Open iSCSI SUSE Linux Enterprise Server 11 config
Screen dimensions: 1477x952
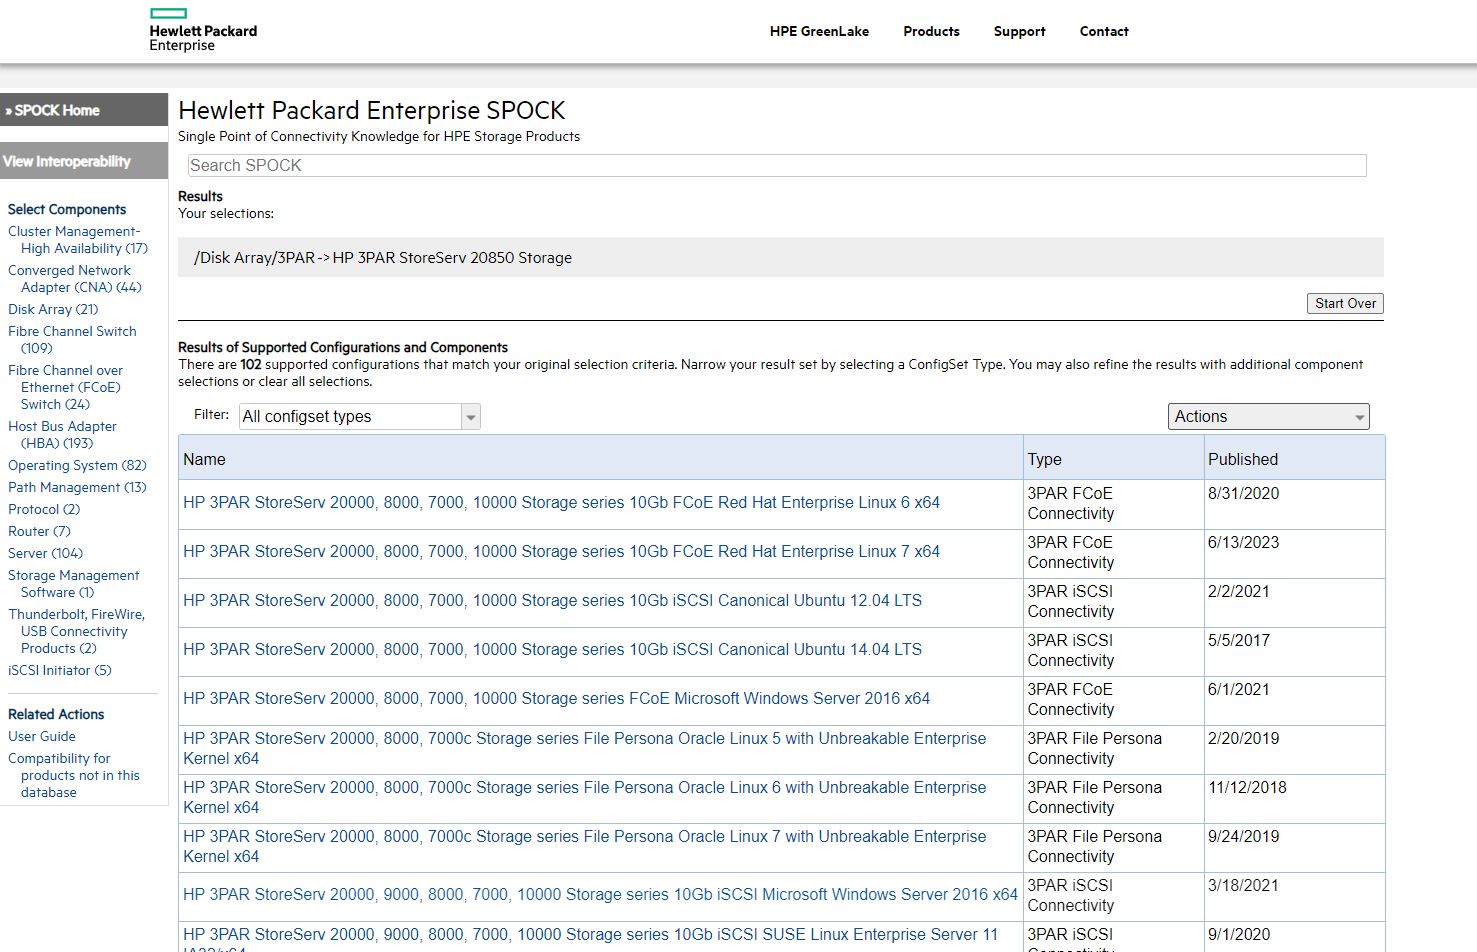(x=590, y=940)
